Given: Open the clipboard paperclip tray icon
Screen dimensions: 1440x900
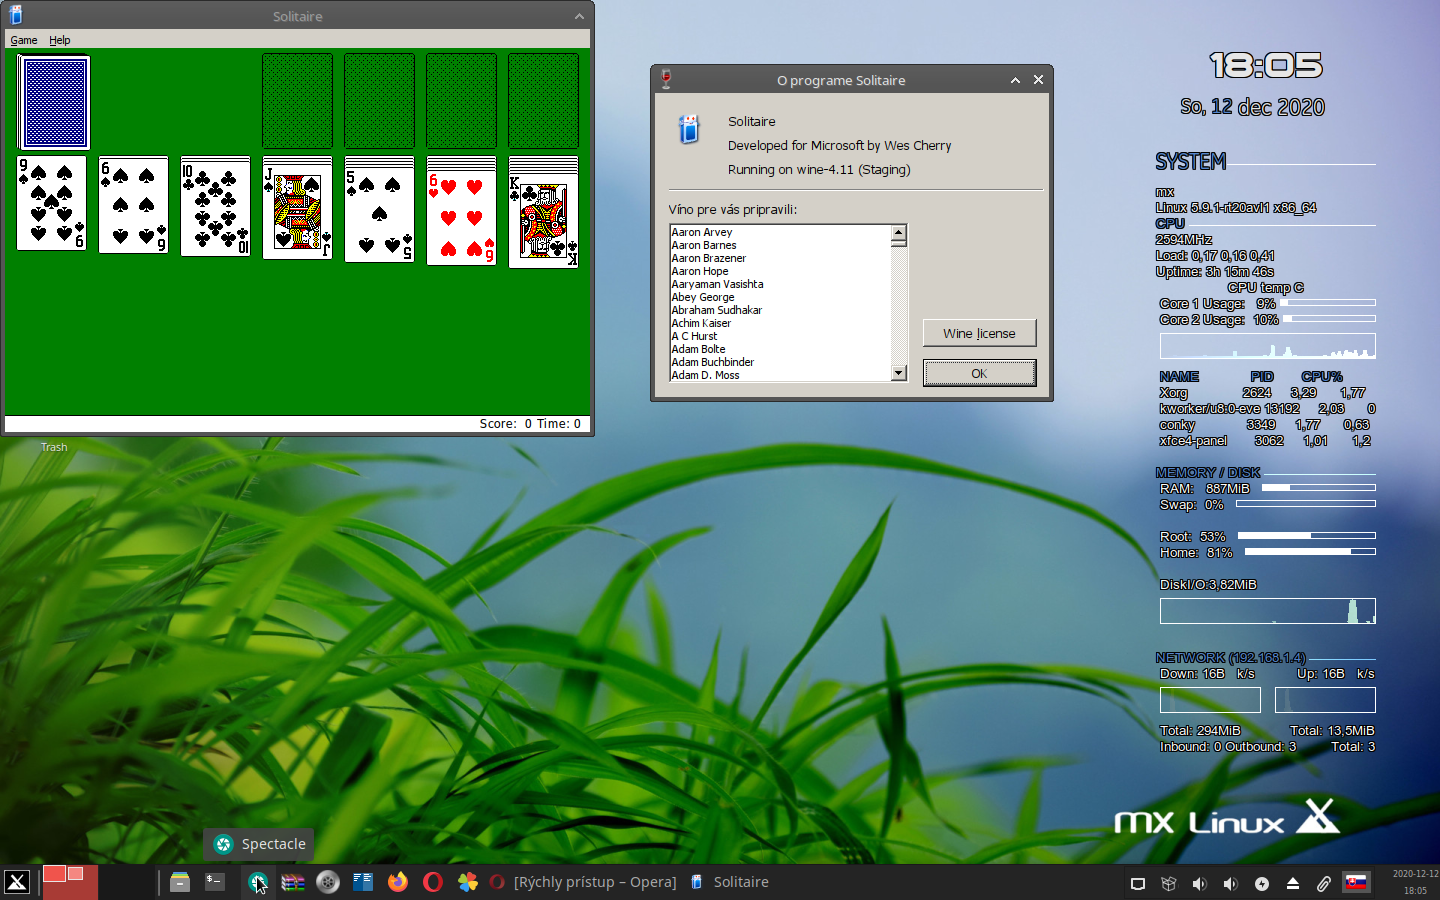Looking at the screenshot, I should 1323,883.
